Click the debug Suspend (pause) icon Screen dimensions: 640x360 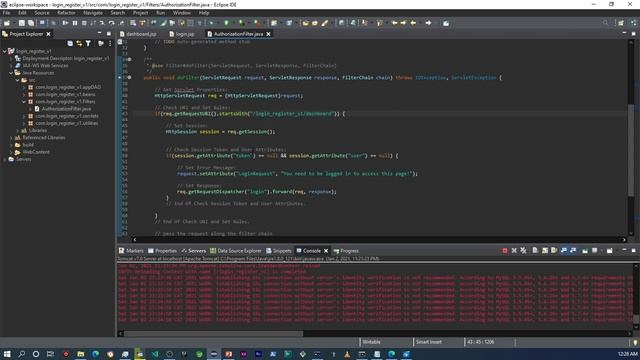[x=75, y=23]
